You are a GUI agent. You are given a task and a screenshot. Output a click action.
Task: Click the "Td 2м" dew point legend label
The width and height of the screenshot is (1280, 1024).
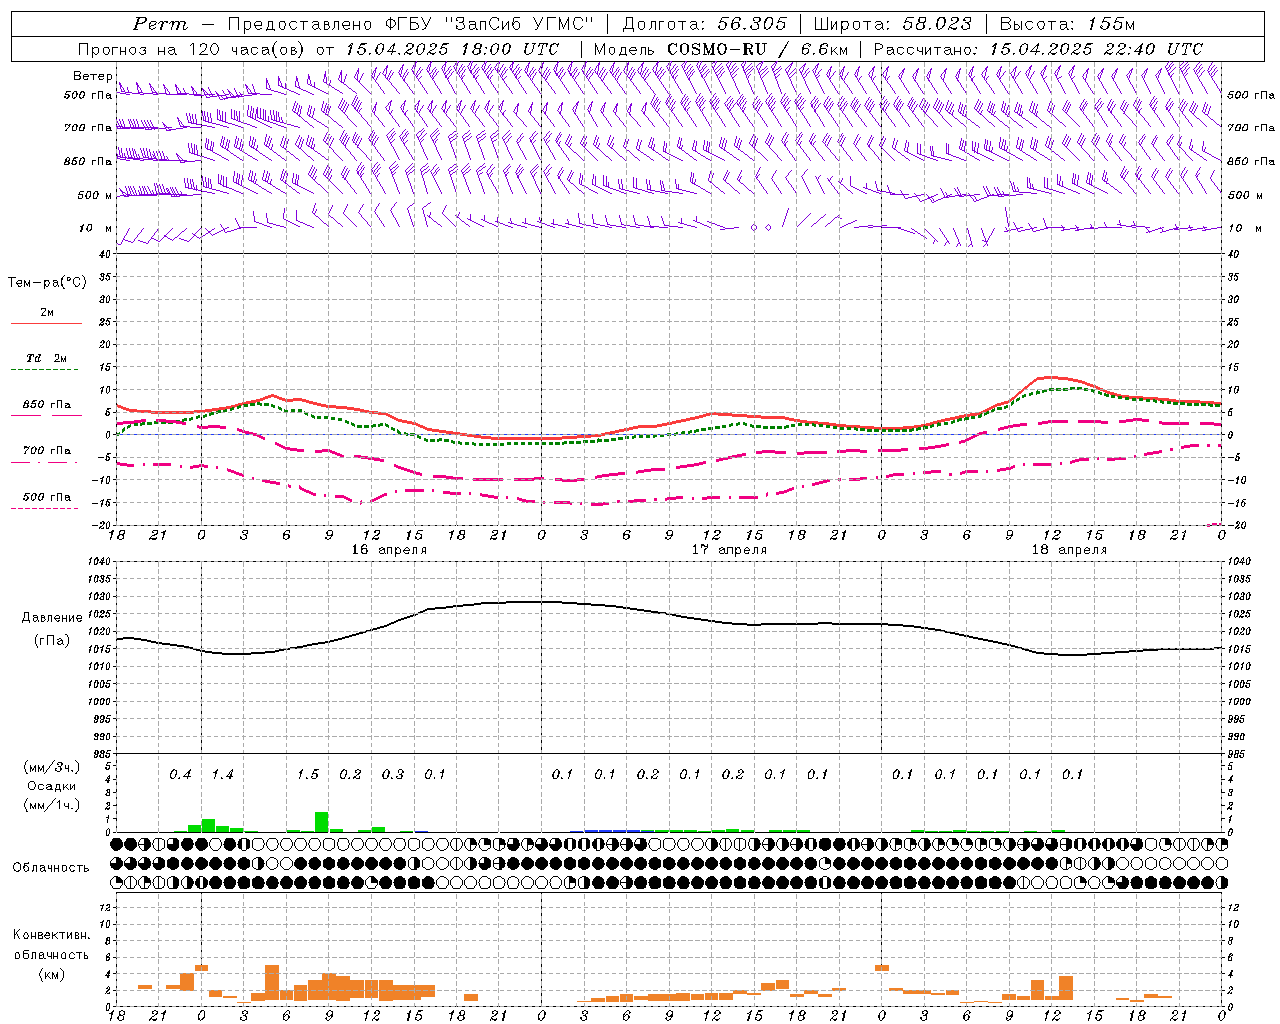[47, 358]
